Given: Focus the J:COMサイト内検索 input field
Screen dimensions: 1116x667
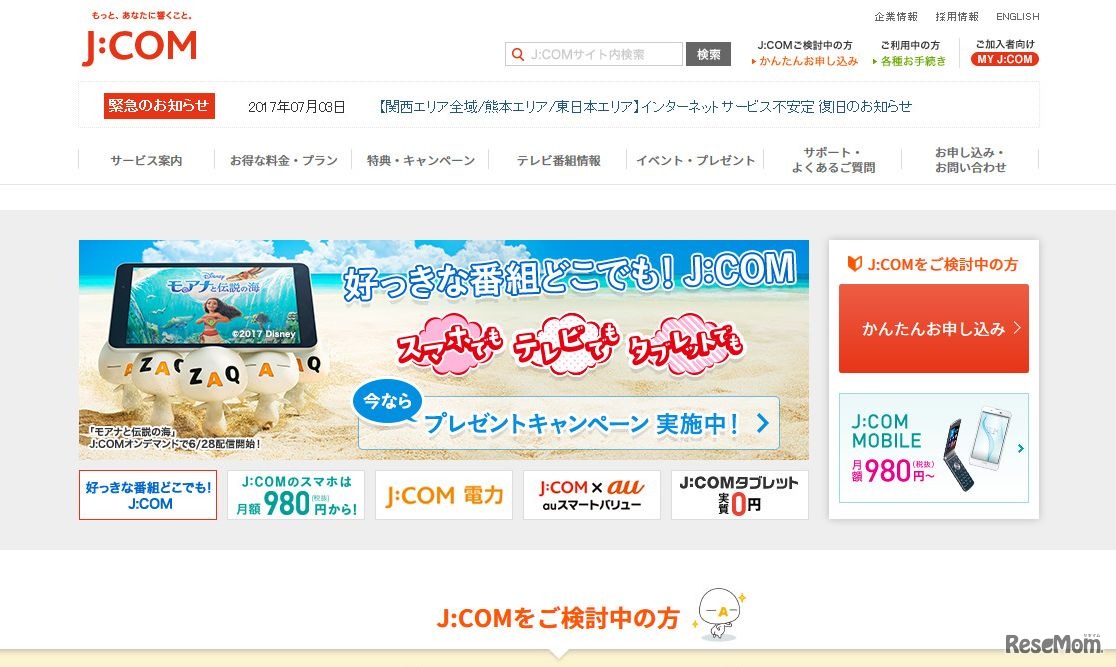Looking at the screenshot, I should pos(594,54).
